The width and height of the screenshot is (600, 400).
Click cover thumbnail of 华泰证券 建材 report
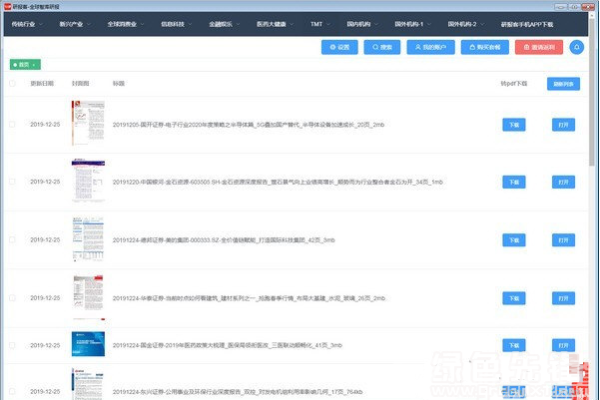point(88,297)
